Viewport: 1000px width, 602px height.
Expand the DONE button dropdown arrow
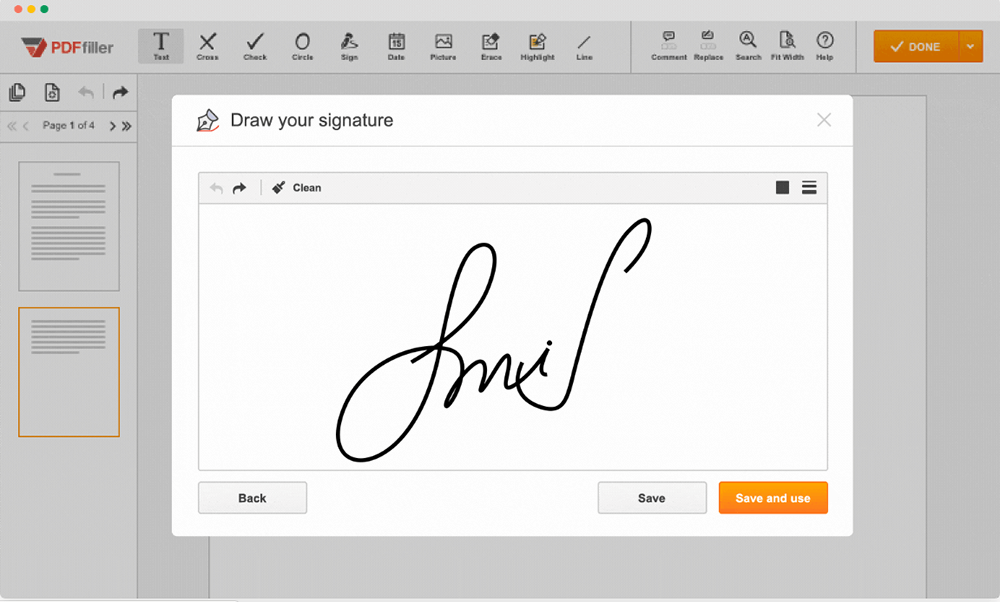click(970, 47)
